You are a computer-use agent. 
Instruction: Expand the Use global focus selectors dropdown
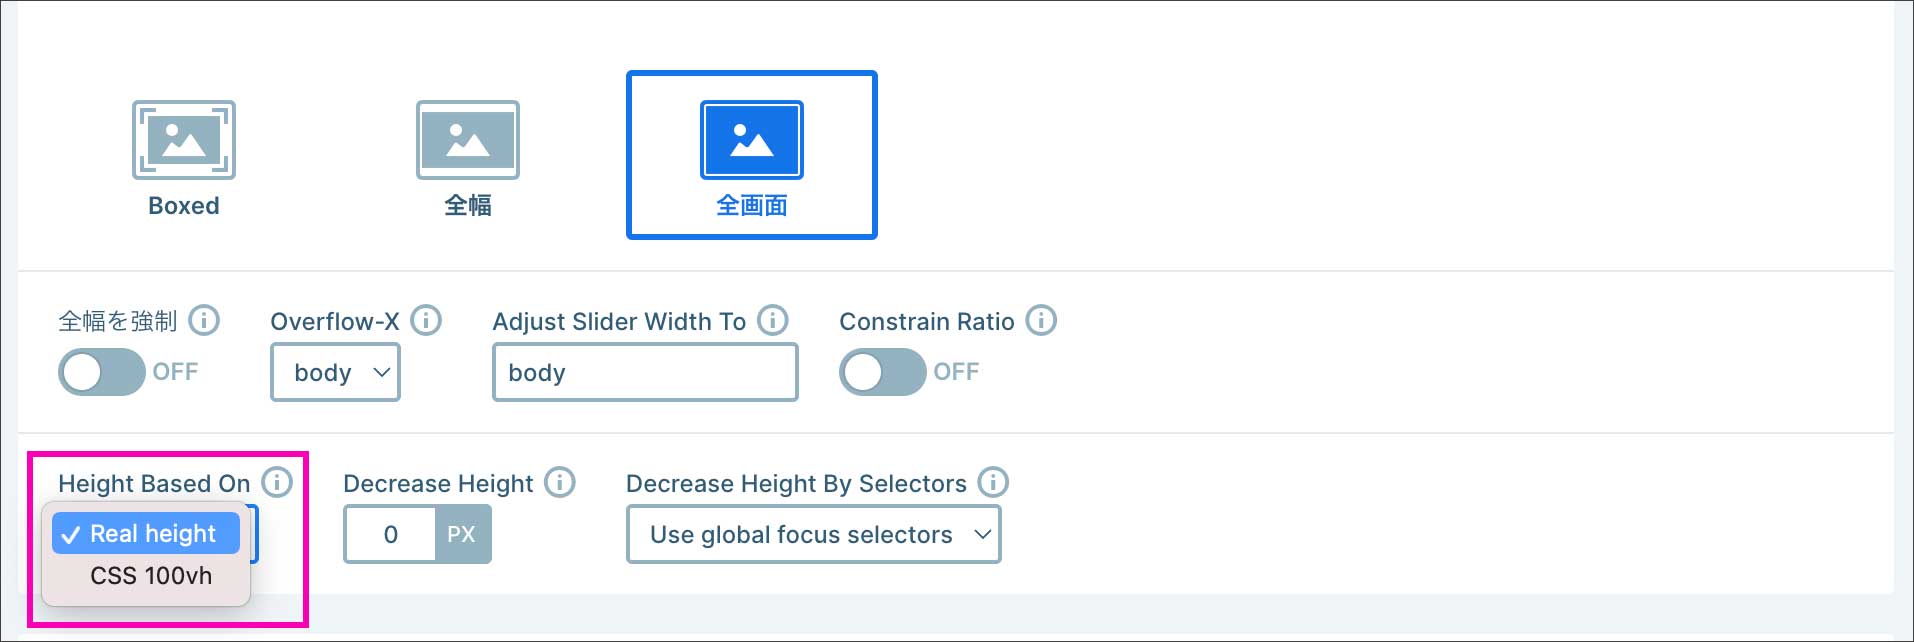click(x=813, y=535)
